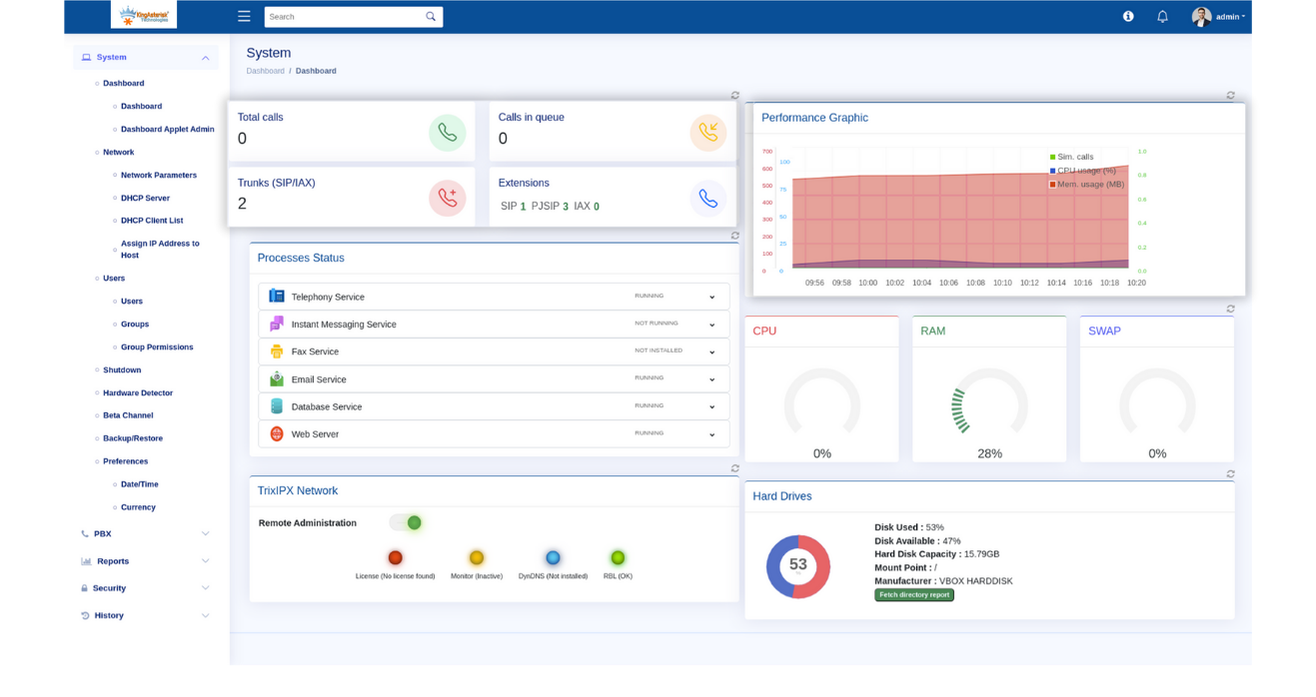
Task: Click the Hard Drives donut chart
Action: 798,566
